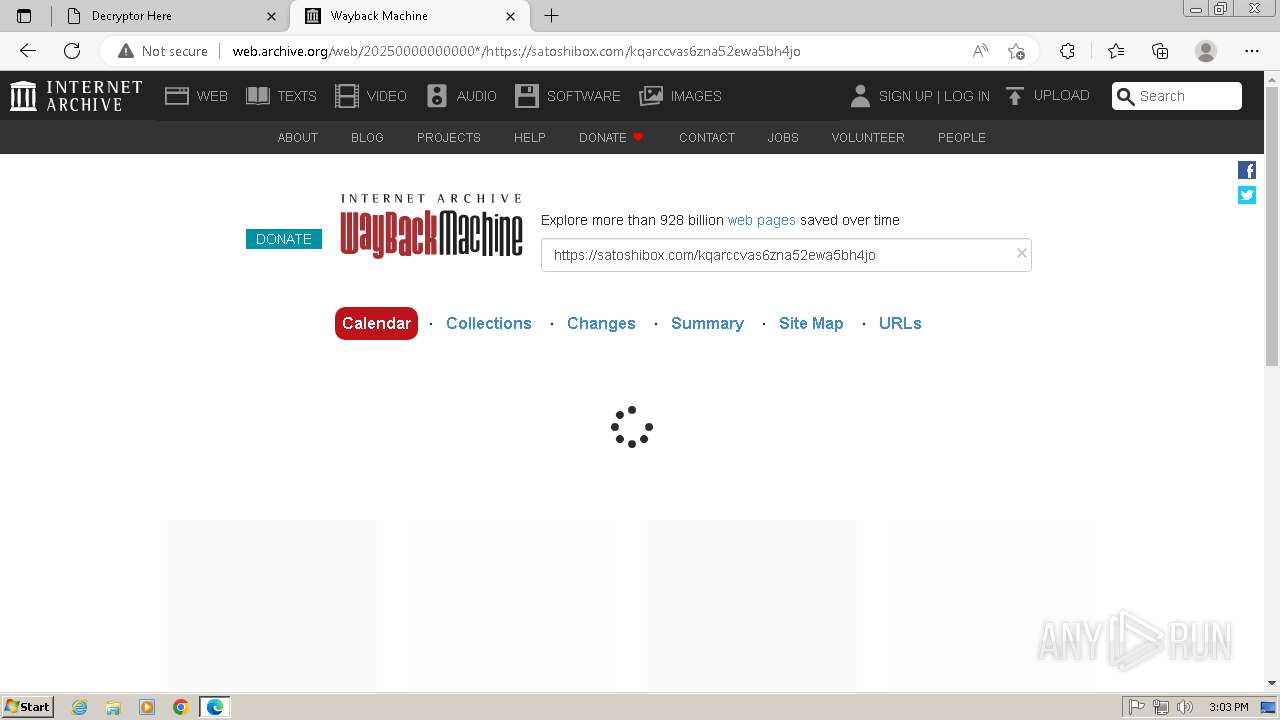Clear the Wayback URL field with X

(x=1021, y=253)
